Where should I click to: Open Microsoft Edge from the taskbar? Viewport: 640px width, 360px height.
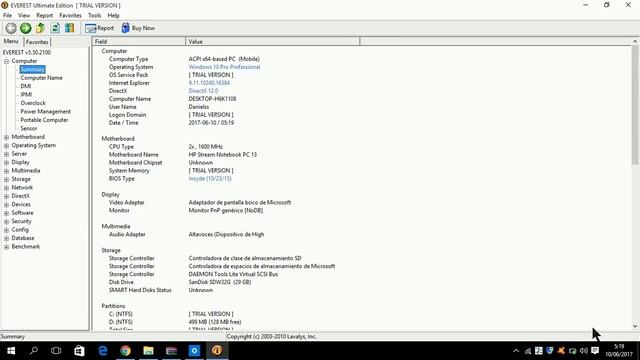102,351
